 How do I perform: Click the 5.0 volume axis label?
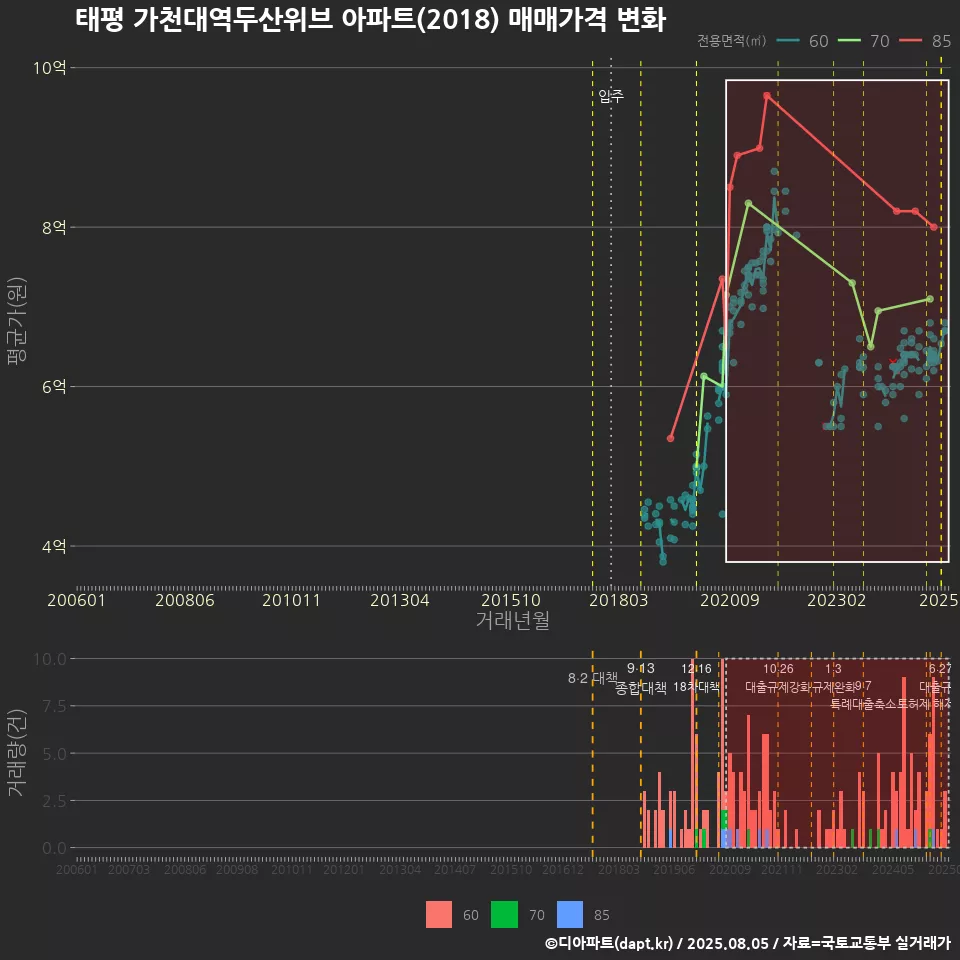(54, 754)
